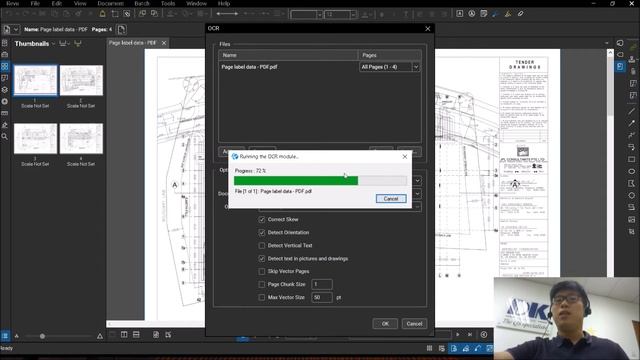Click the text box tool icon in top toolbar

(x=460, y=14)
